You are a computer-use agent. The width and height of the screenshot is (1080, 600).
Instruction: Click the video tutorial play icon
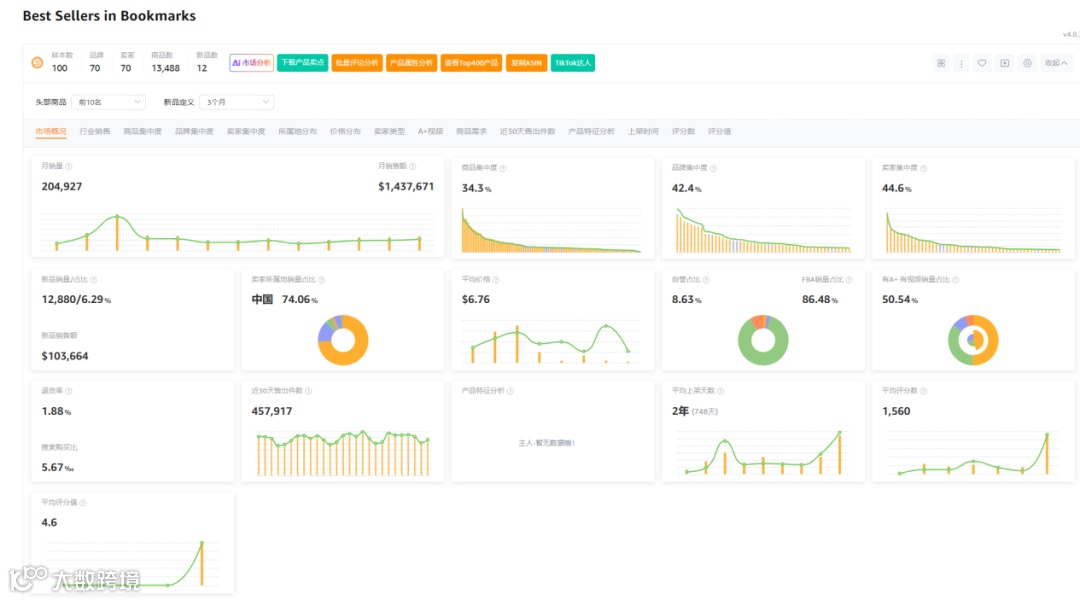[1005, 63]
